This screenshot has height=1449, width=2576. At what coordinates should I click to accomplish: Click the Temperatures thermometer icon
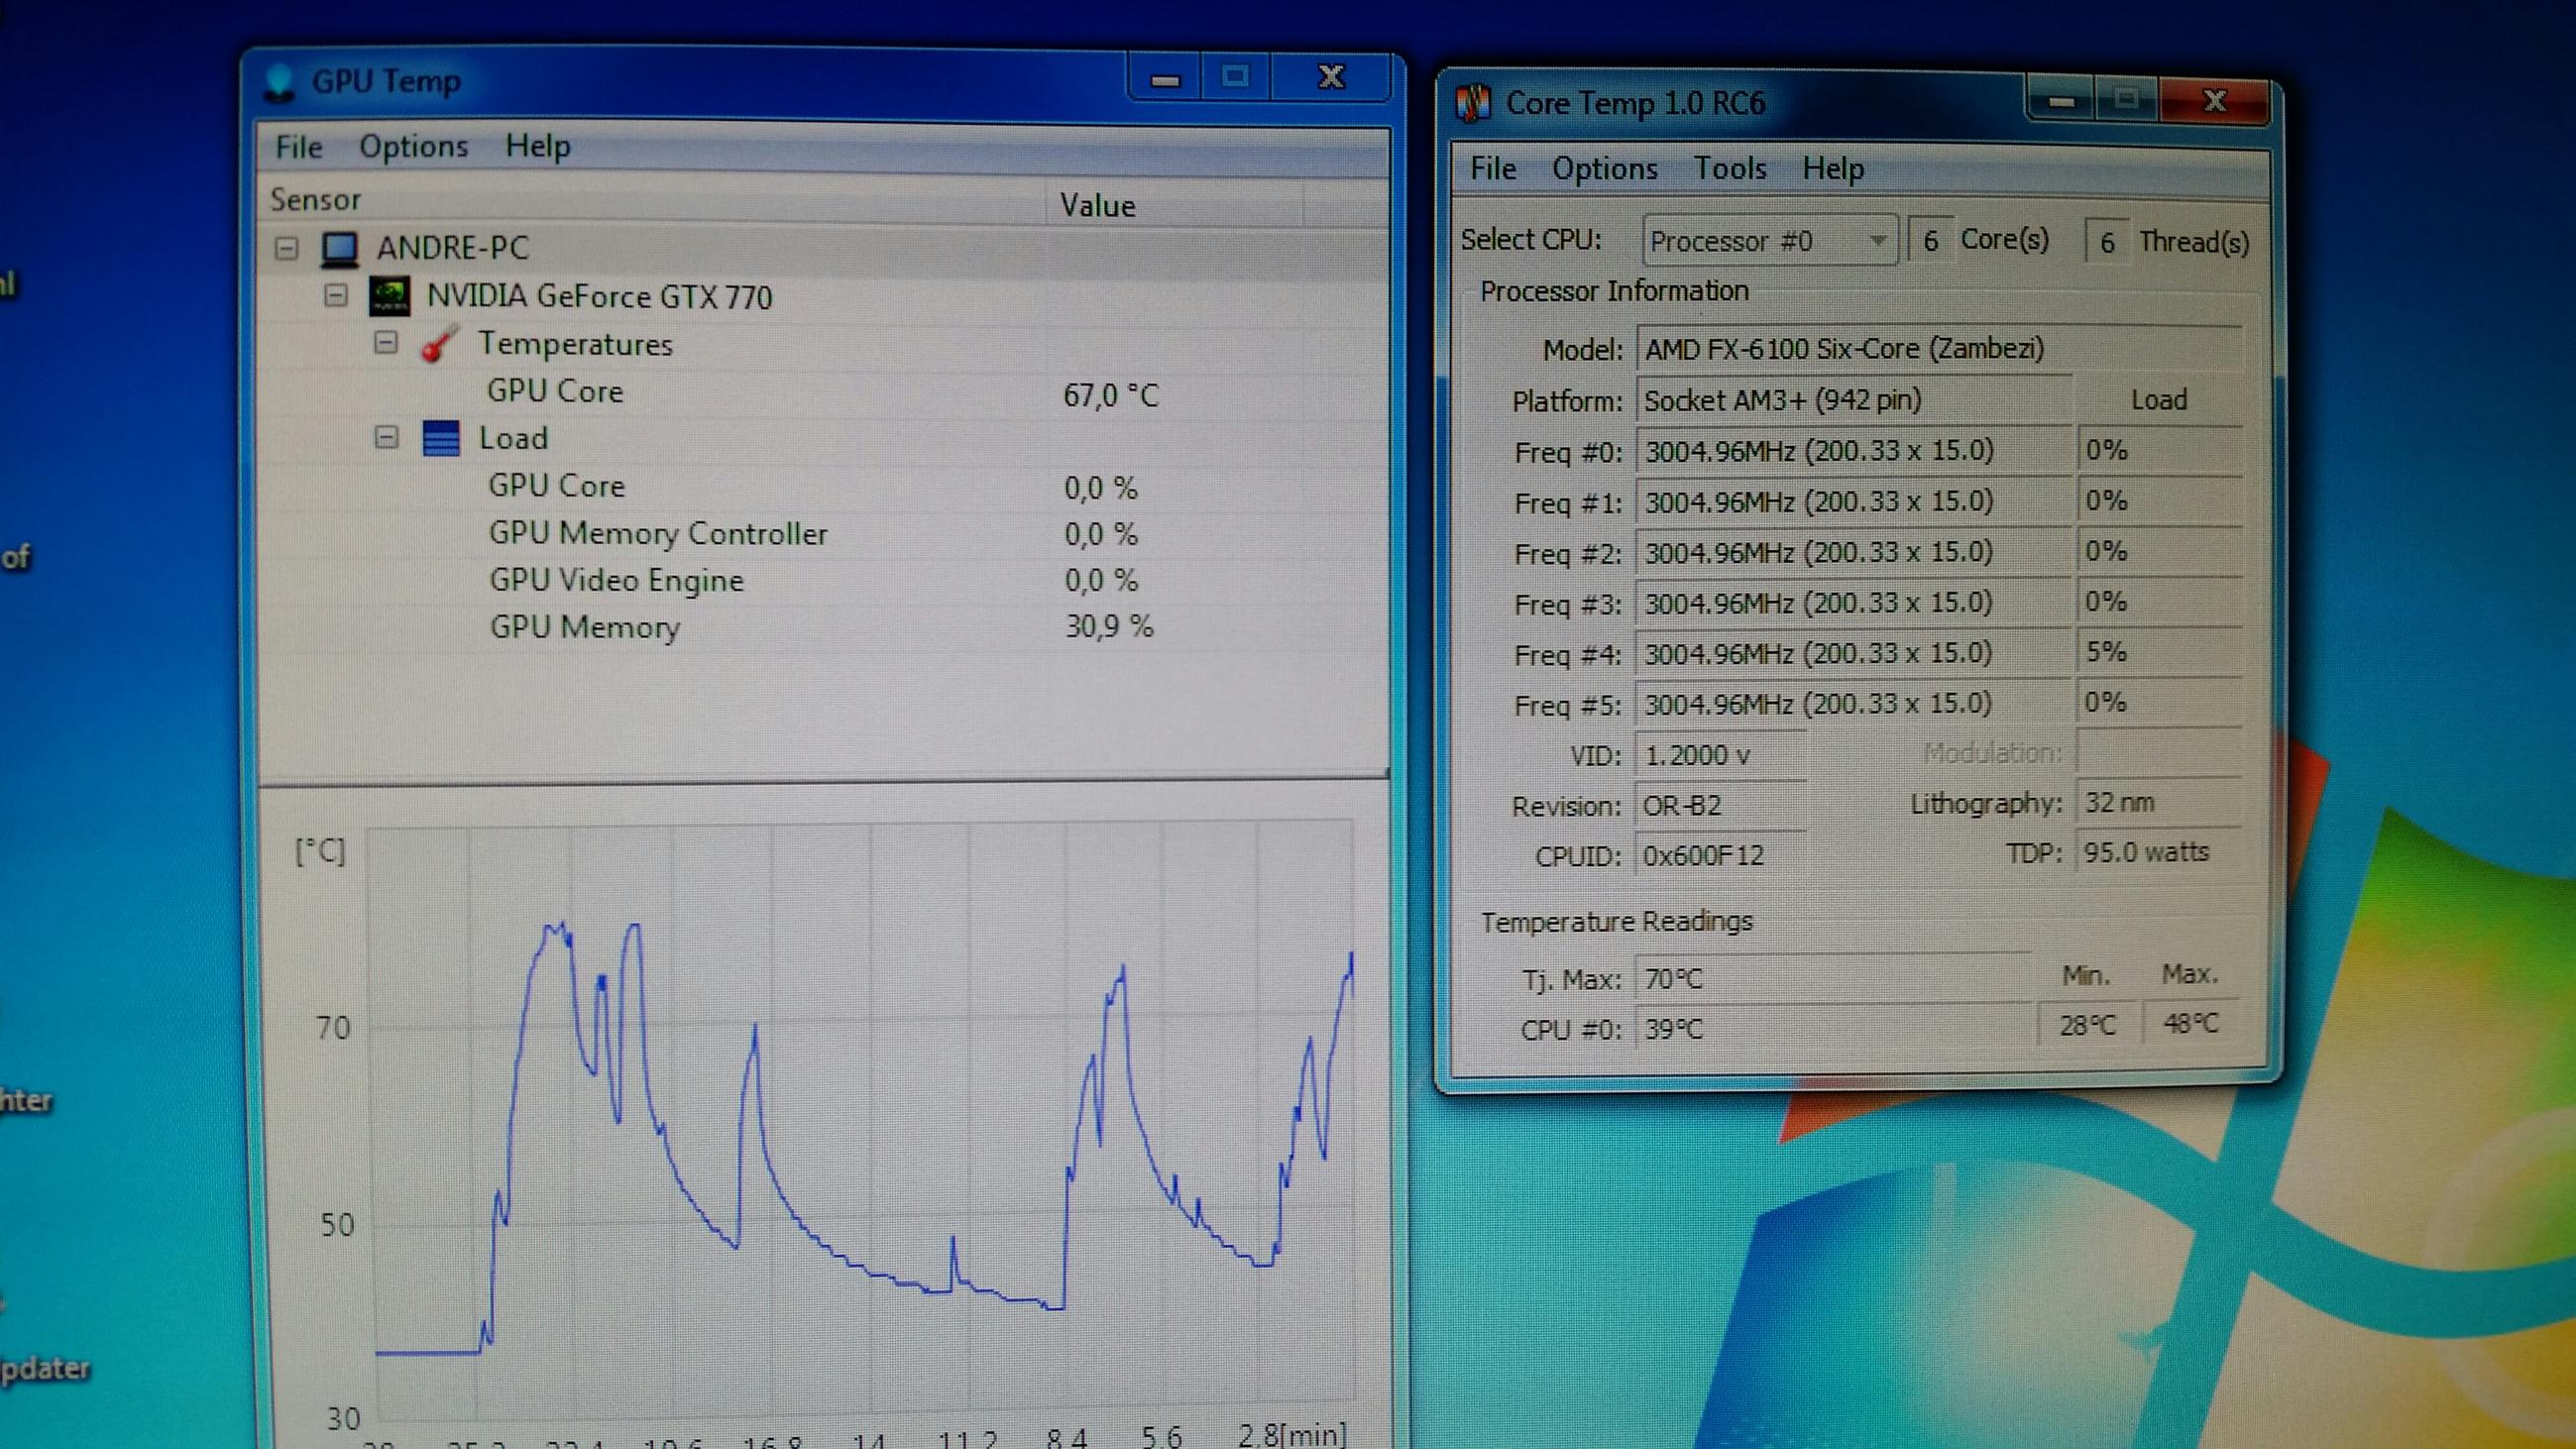(x=440, y=344)
